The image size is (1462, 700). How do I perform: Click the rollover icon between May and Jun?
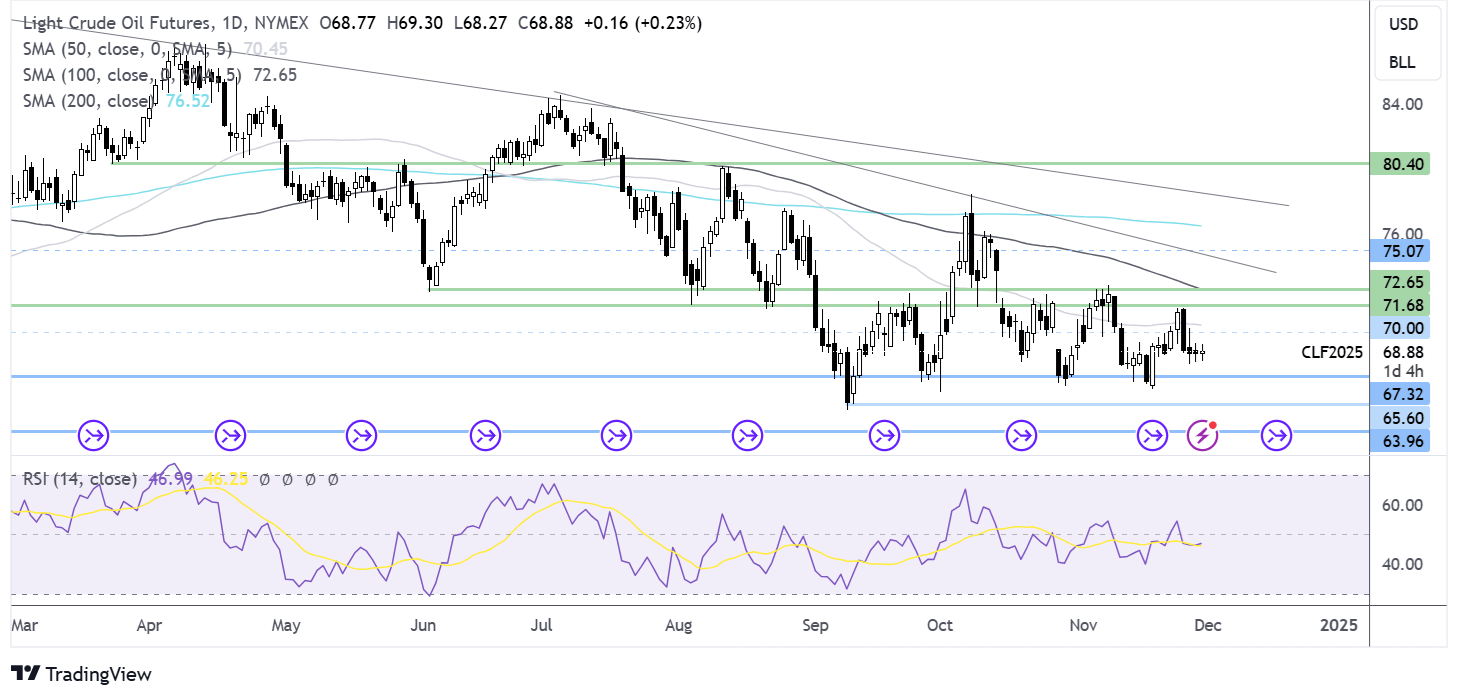point(360,435)
